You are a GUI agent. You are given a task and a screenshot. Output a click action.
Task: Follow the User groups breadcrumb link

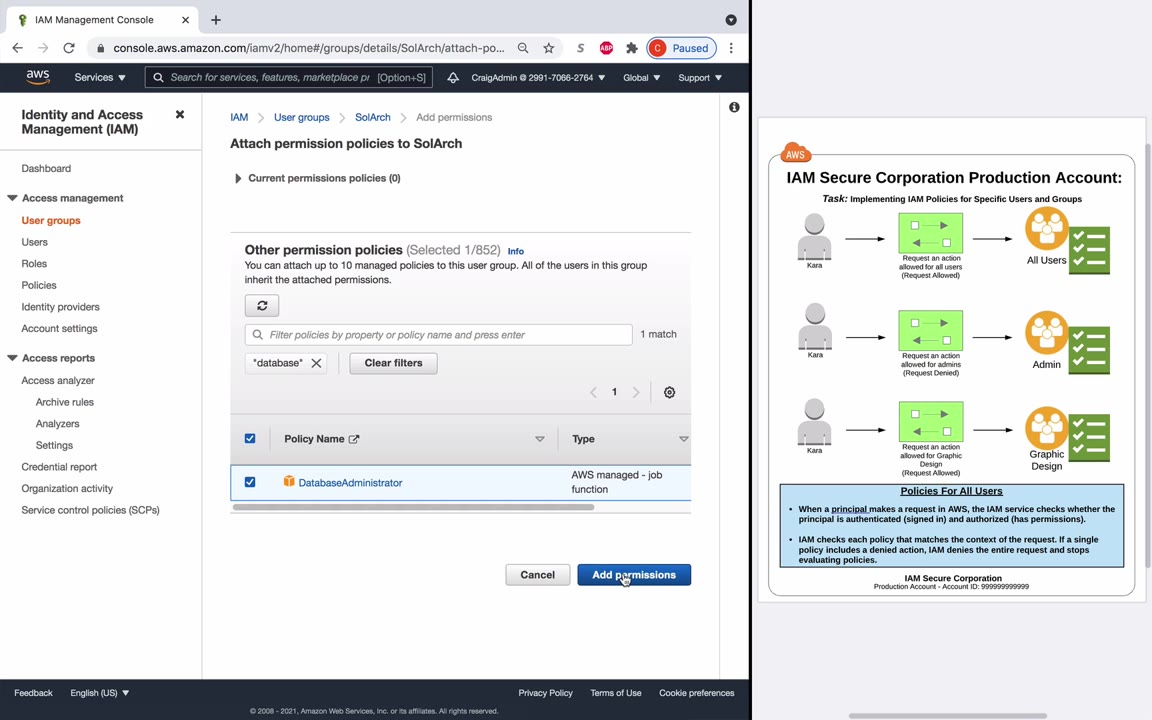click(302, 117)
